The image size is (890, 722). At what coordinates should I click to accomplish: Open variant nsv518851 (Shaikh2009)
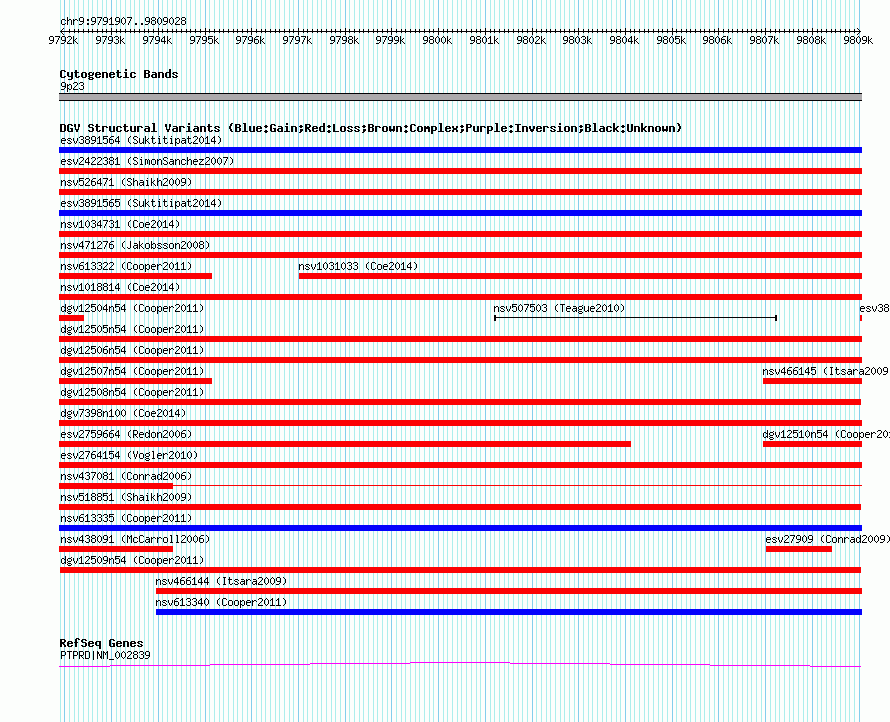click(126, 497)
